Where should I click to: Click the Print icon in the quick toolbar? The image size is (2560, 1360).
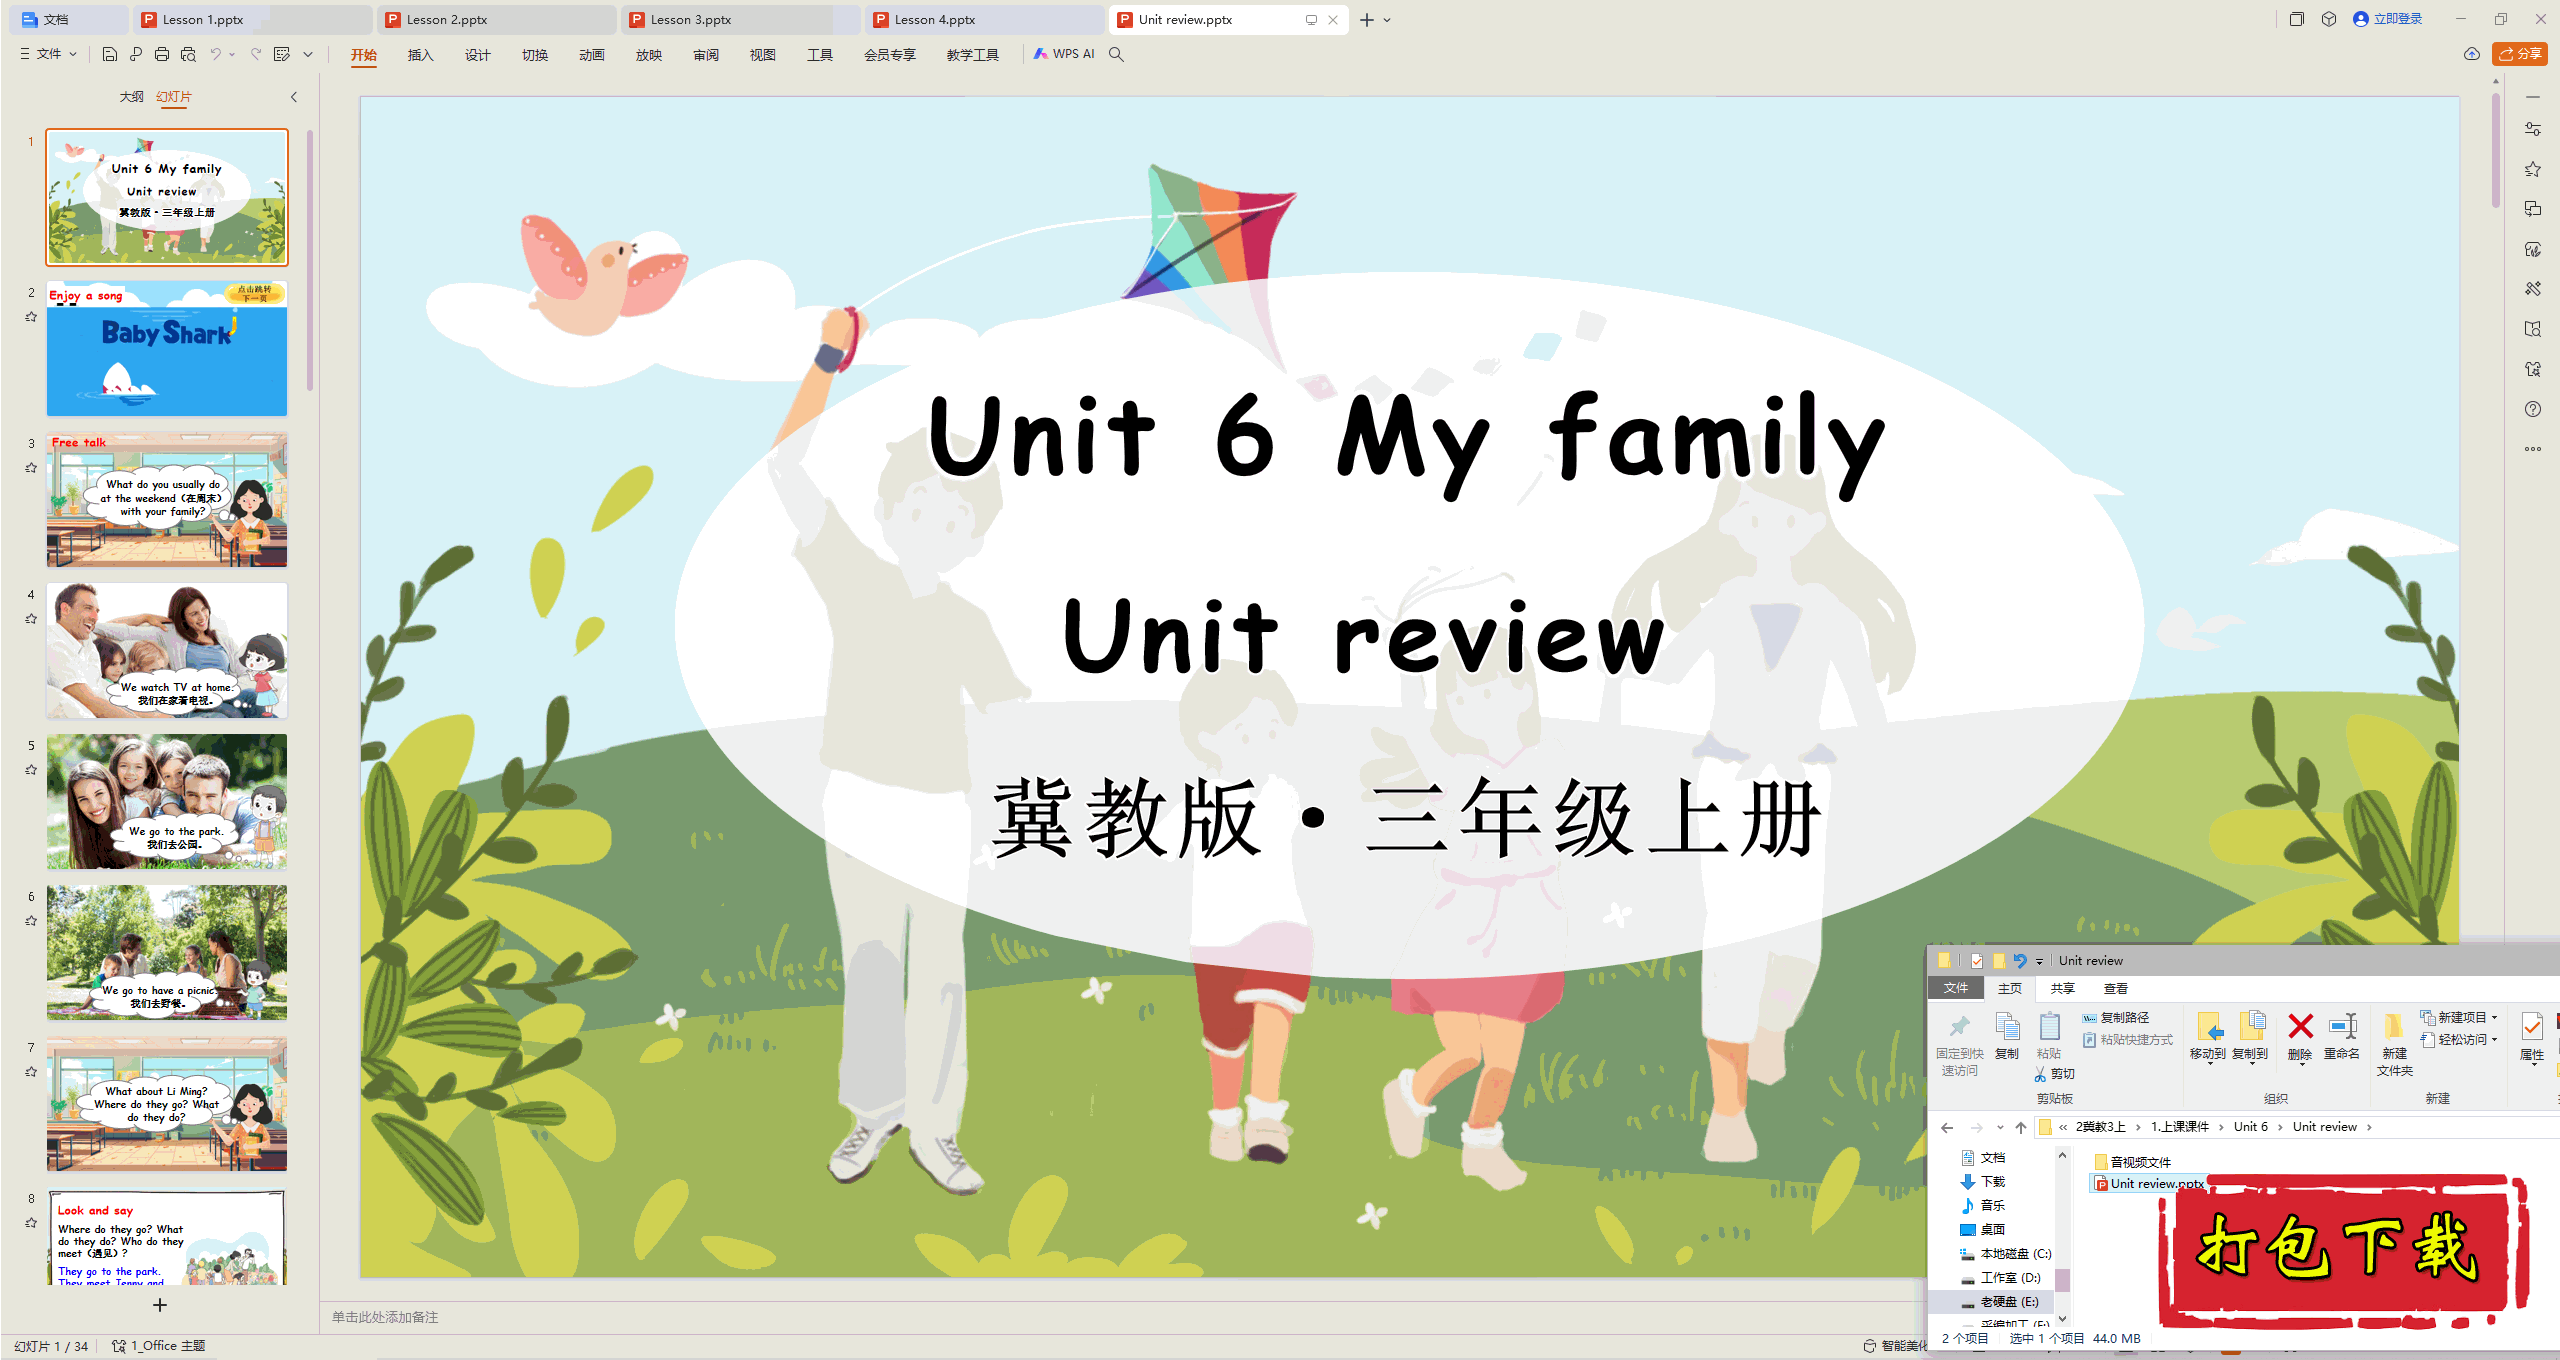162,54
